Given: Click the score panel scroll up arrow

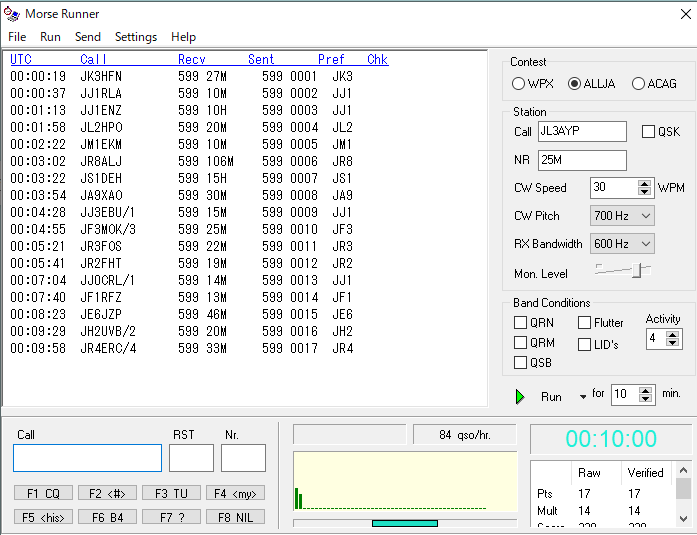Looking at the screenshot, I should coord(683,470).
